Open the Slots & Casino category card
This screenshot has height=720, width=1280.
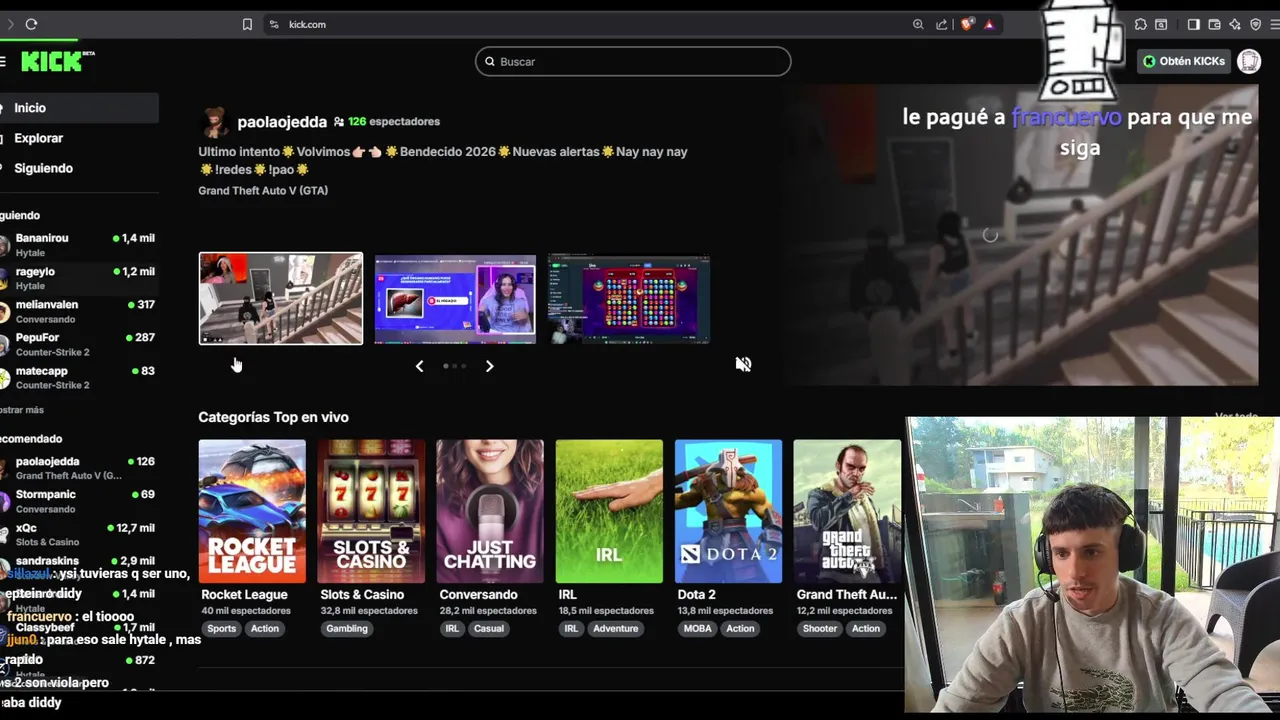click(371, 511)
